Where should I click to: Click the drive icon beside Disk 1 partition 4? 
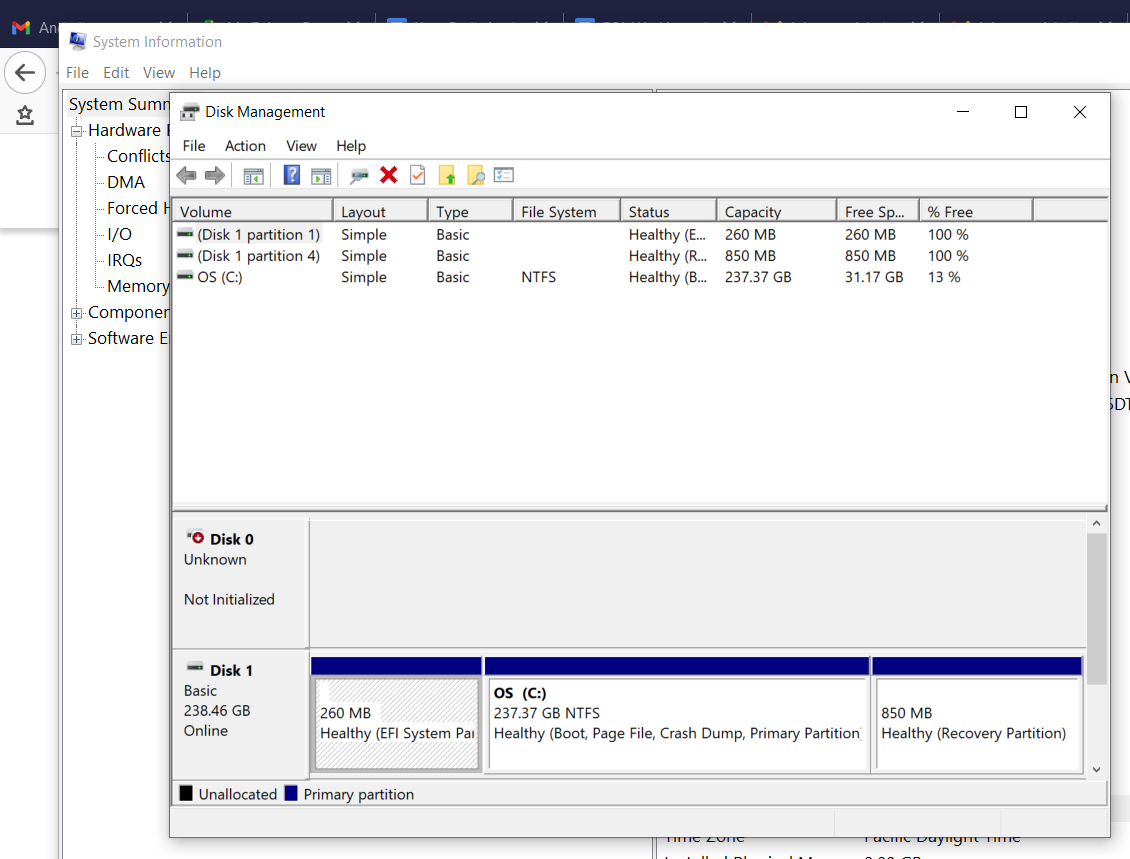pyautogui.click(x=185, y=254)
